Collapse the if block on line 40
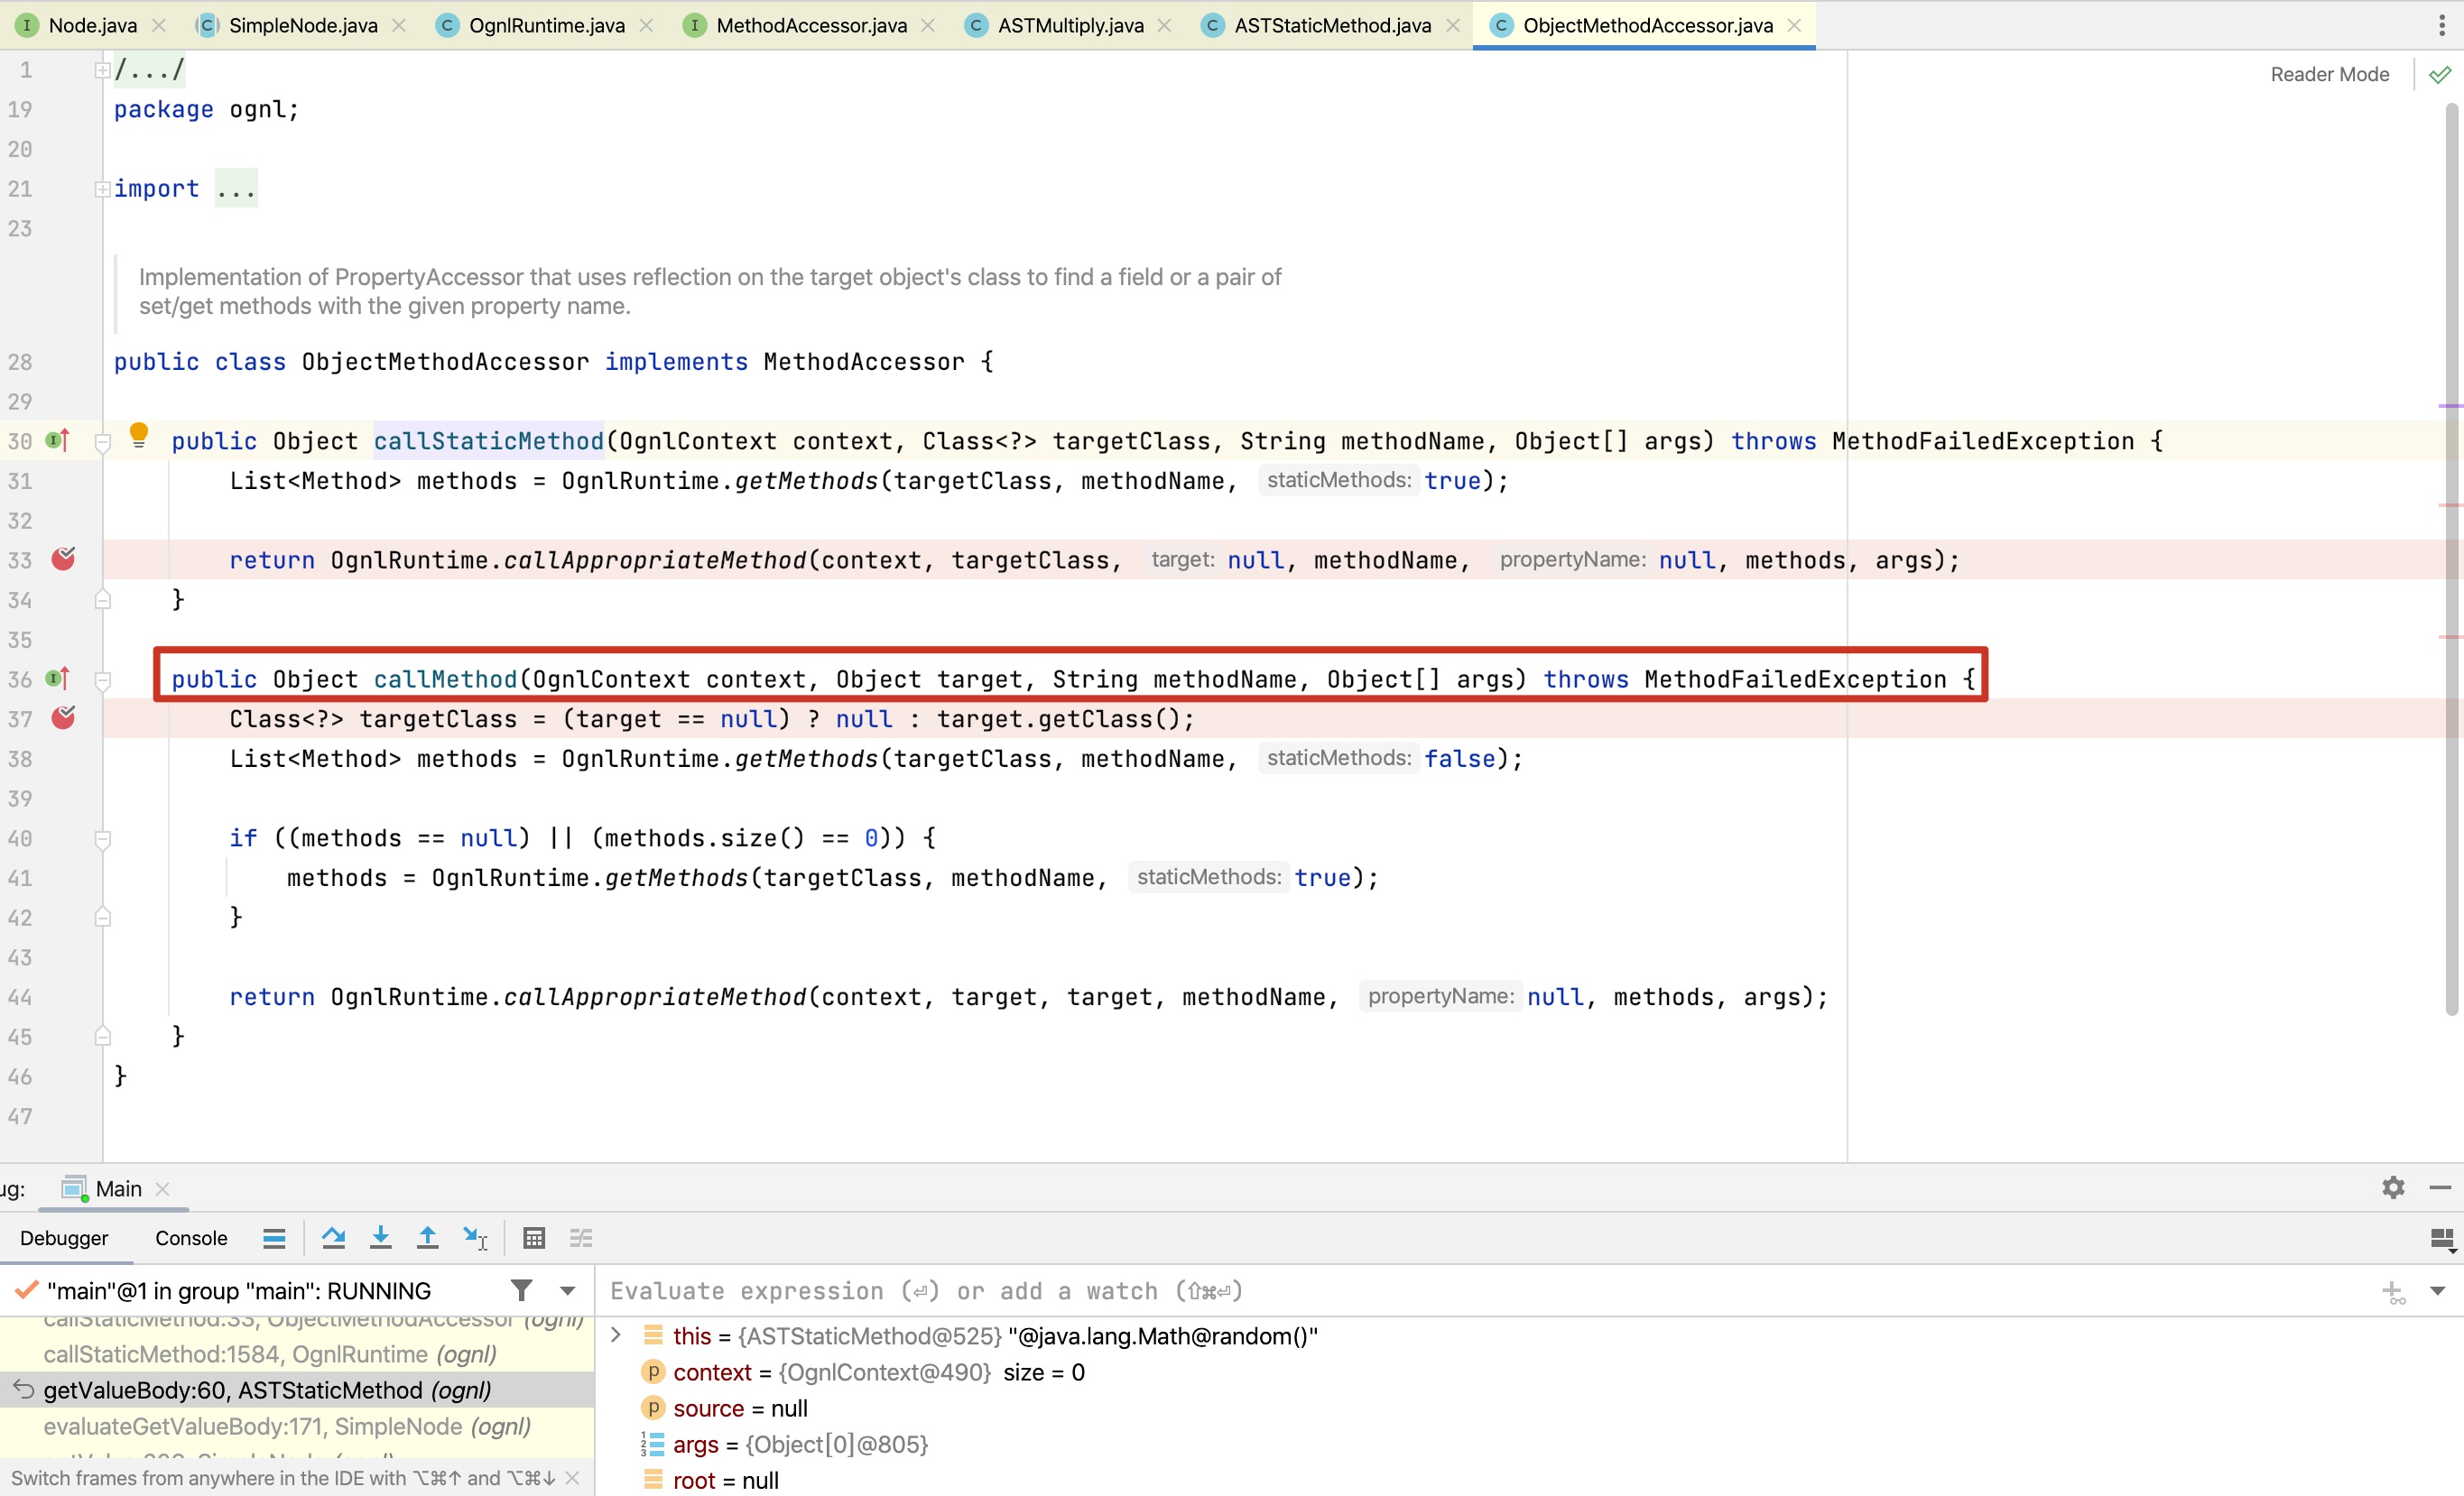Viewport: 2464px width, 1496px height. (102, 839)
